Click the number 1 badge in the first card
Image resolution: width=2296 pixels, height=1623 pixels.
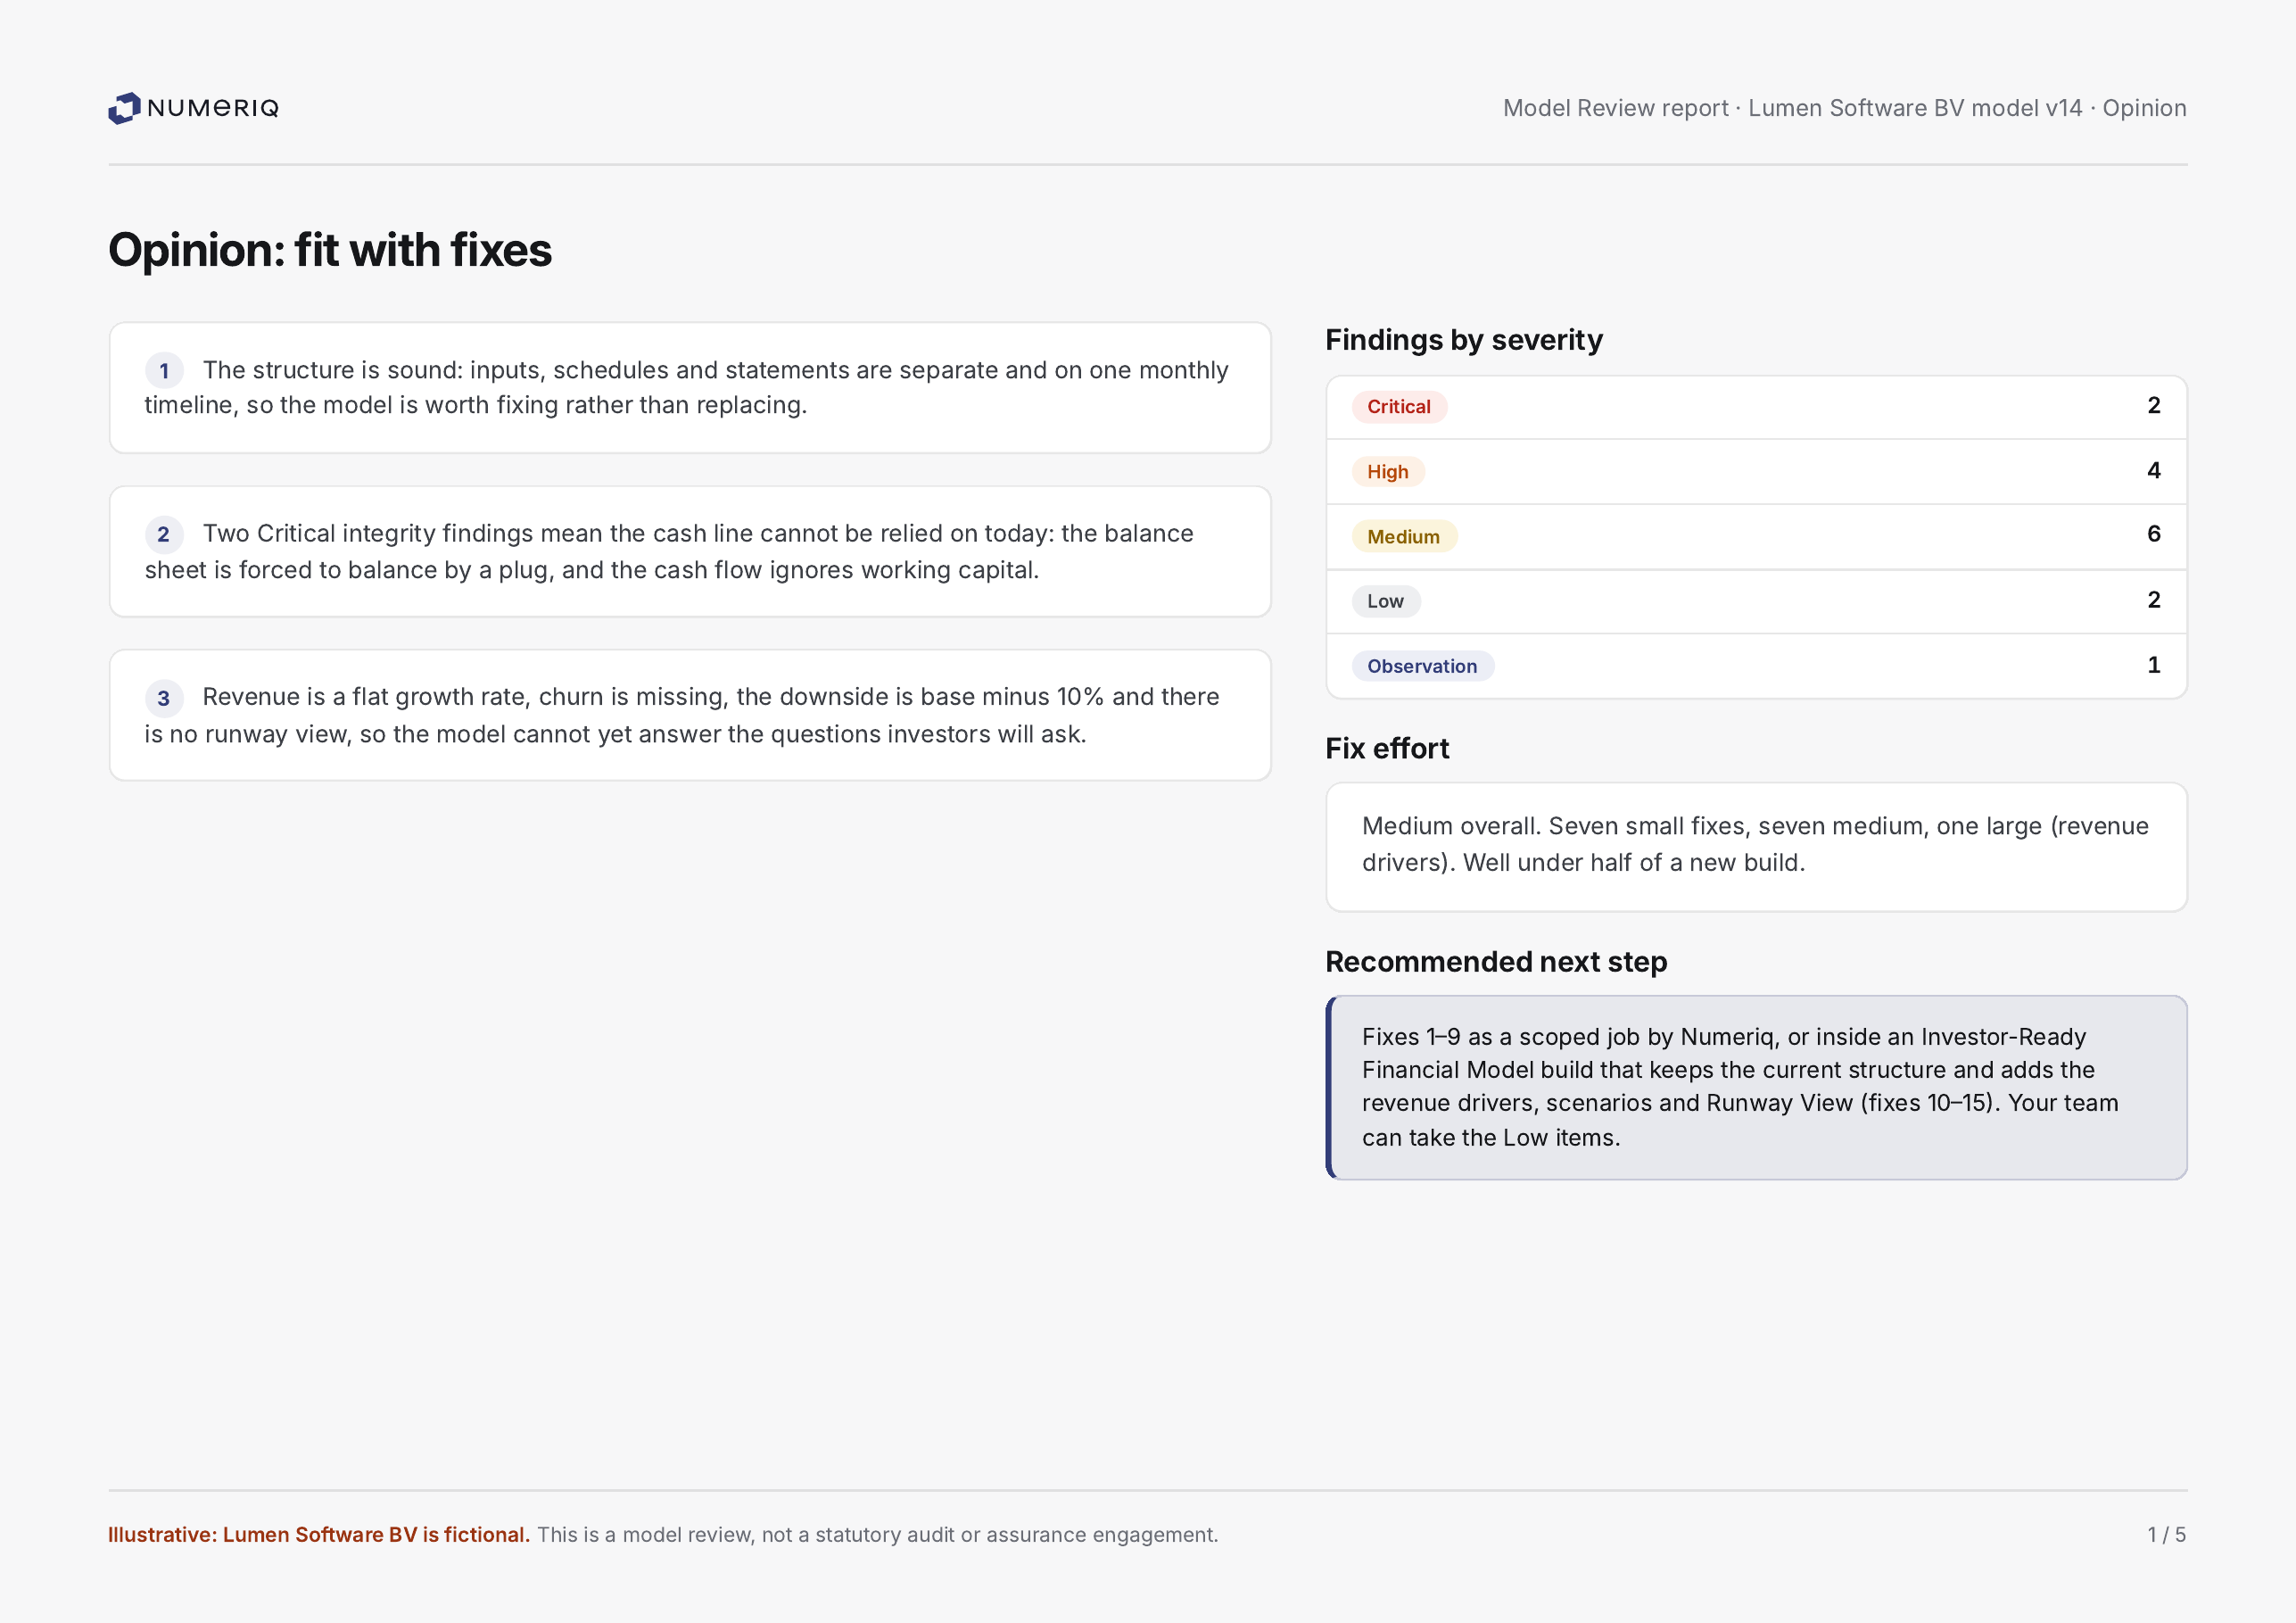tap(164, 371)
